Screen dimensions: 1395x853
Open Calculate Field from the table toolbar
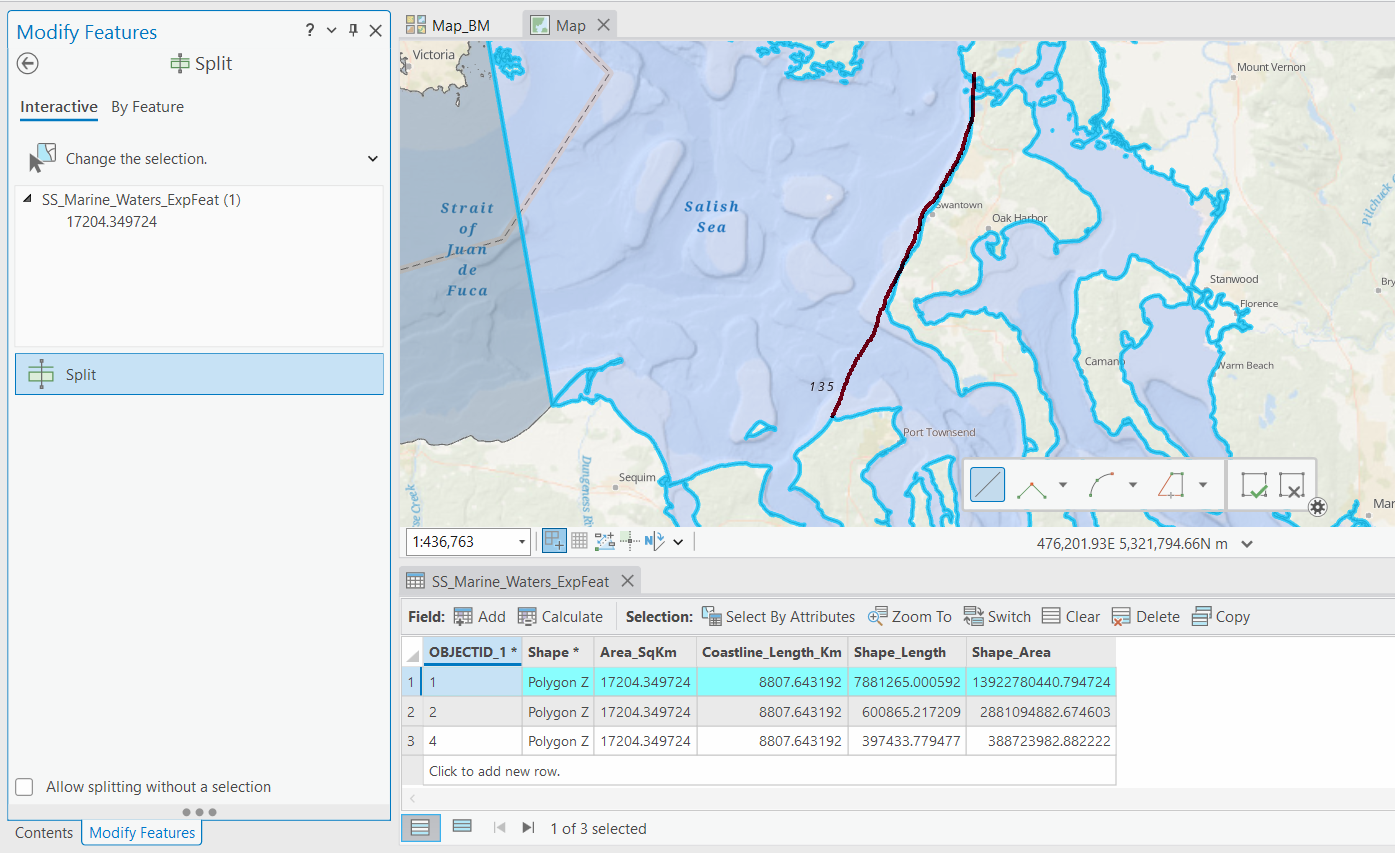point(560,616)
